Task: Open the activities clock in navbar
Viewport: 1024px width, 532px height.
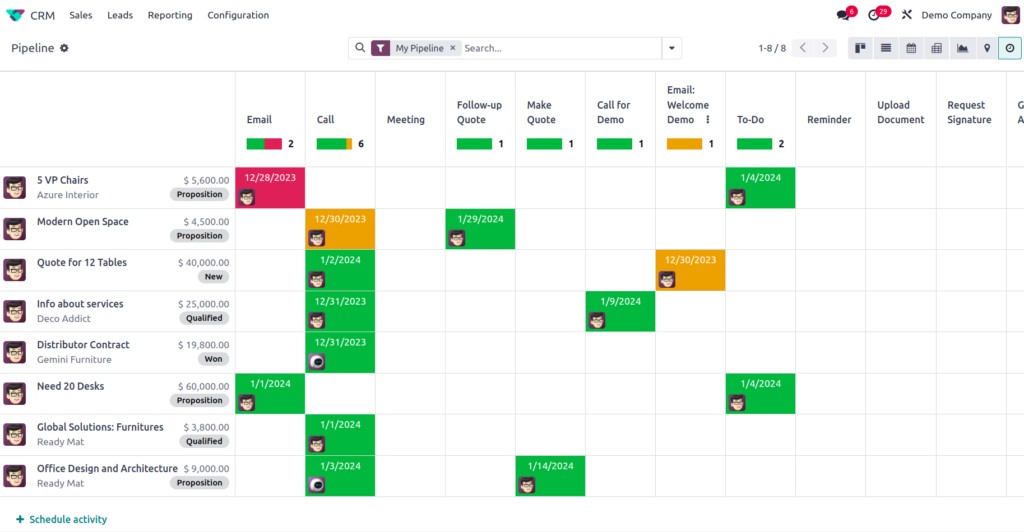Action: coord(874,15)
